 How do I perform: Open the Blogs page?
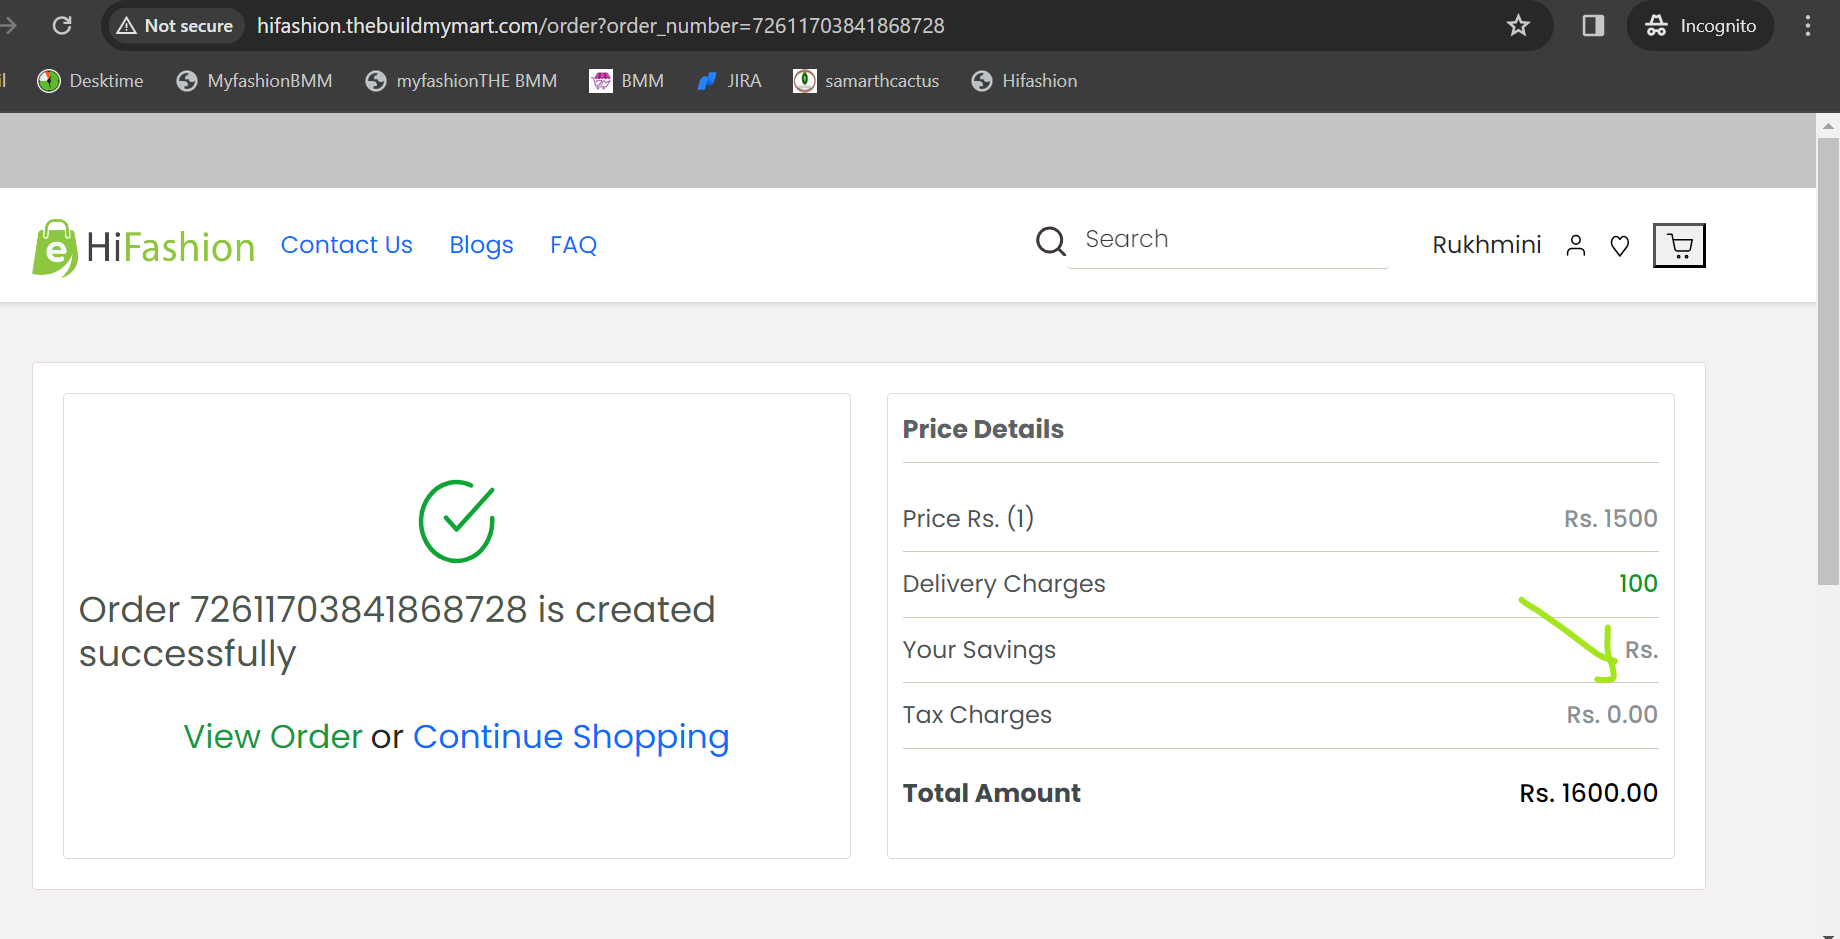pyautogui.click(x=481, y=245)
